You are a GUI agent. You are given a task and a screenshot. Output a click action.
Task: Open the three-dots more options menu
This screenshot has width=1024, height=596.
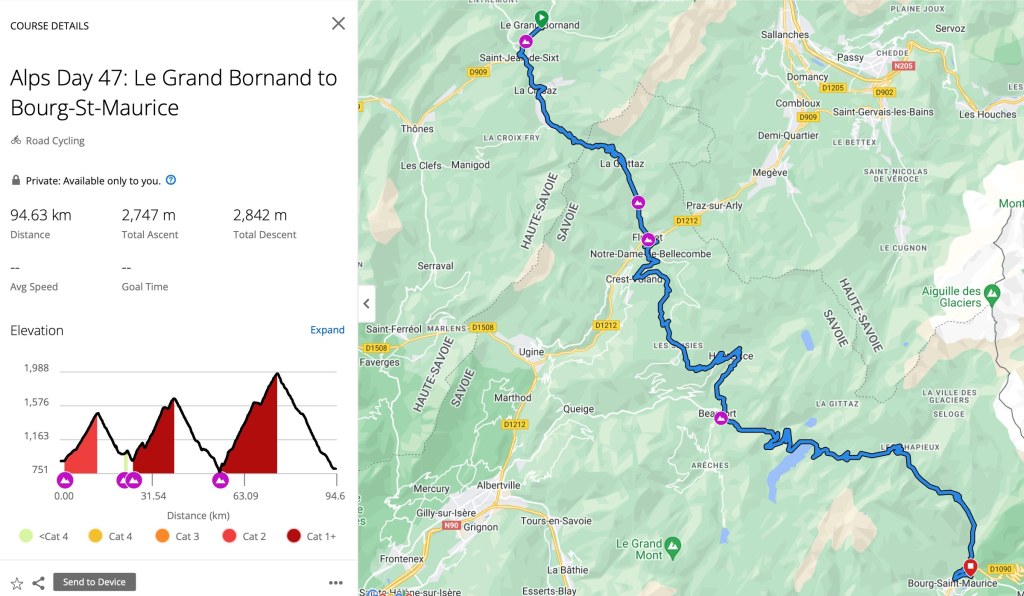tap(336, 583)
